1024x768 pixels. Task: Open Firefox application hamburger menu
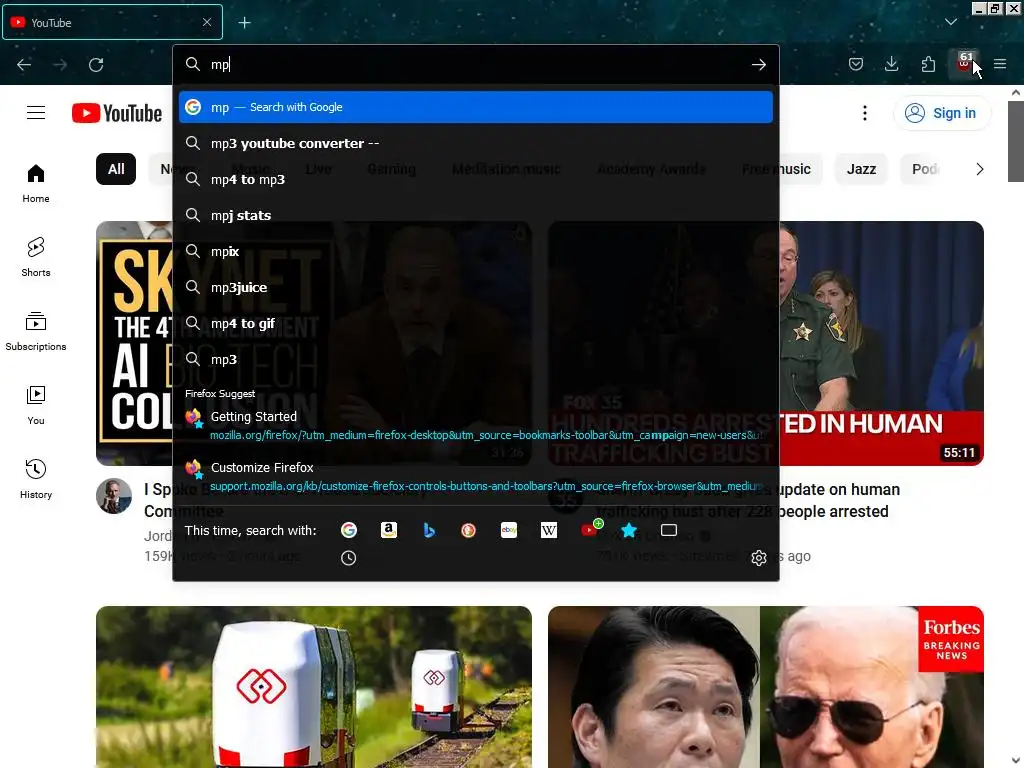click(1000, 64)
